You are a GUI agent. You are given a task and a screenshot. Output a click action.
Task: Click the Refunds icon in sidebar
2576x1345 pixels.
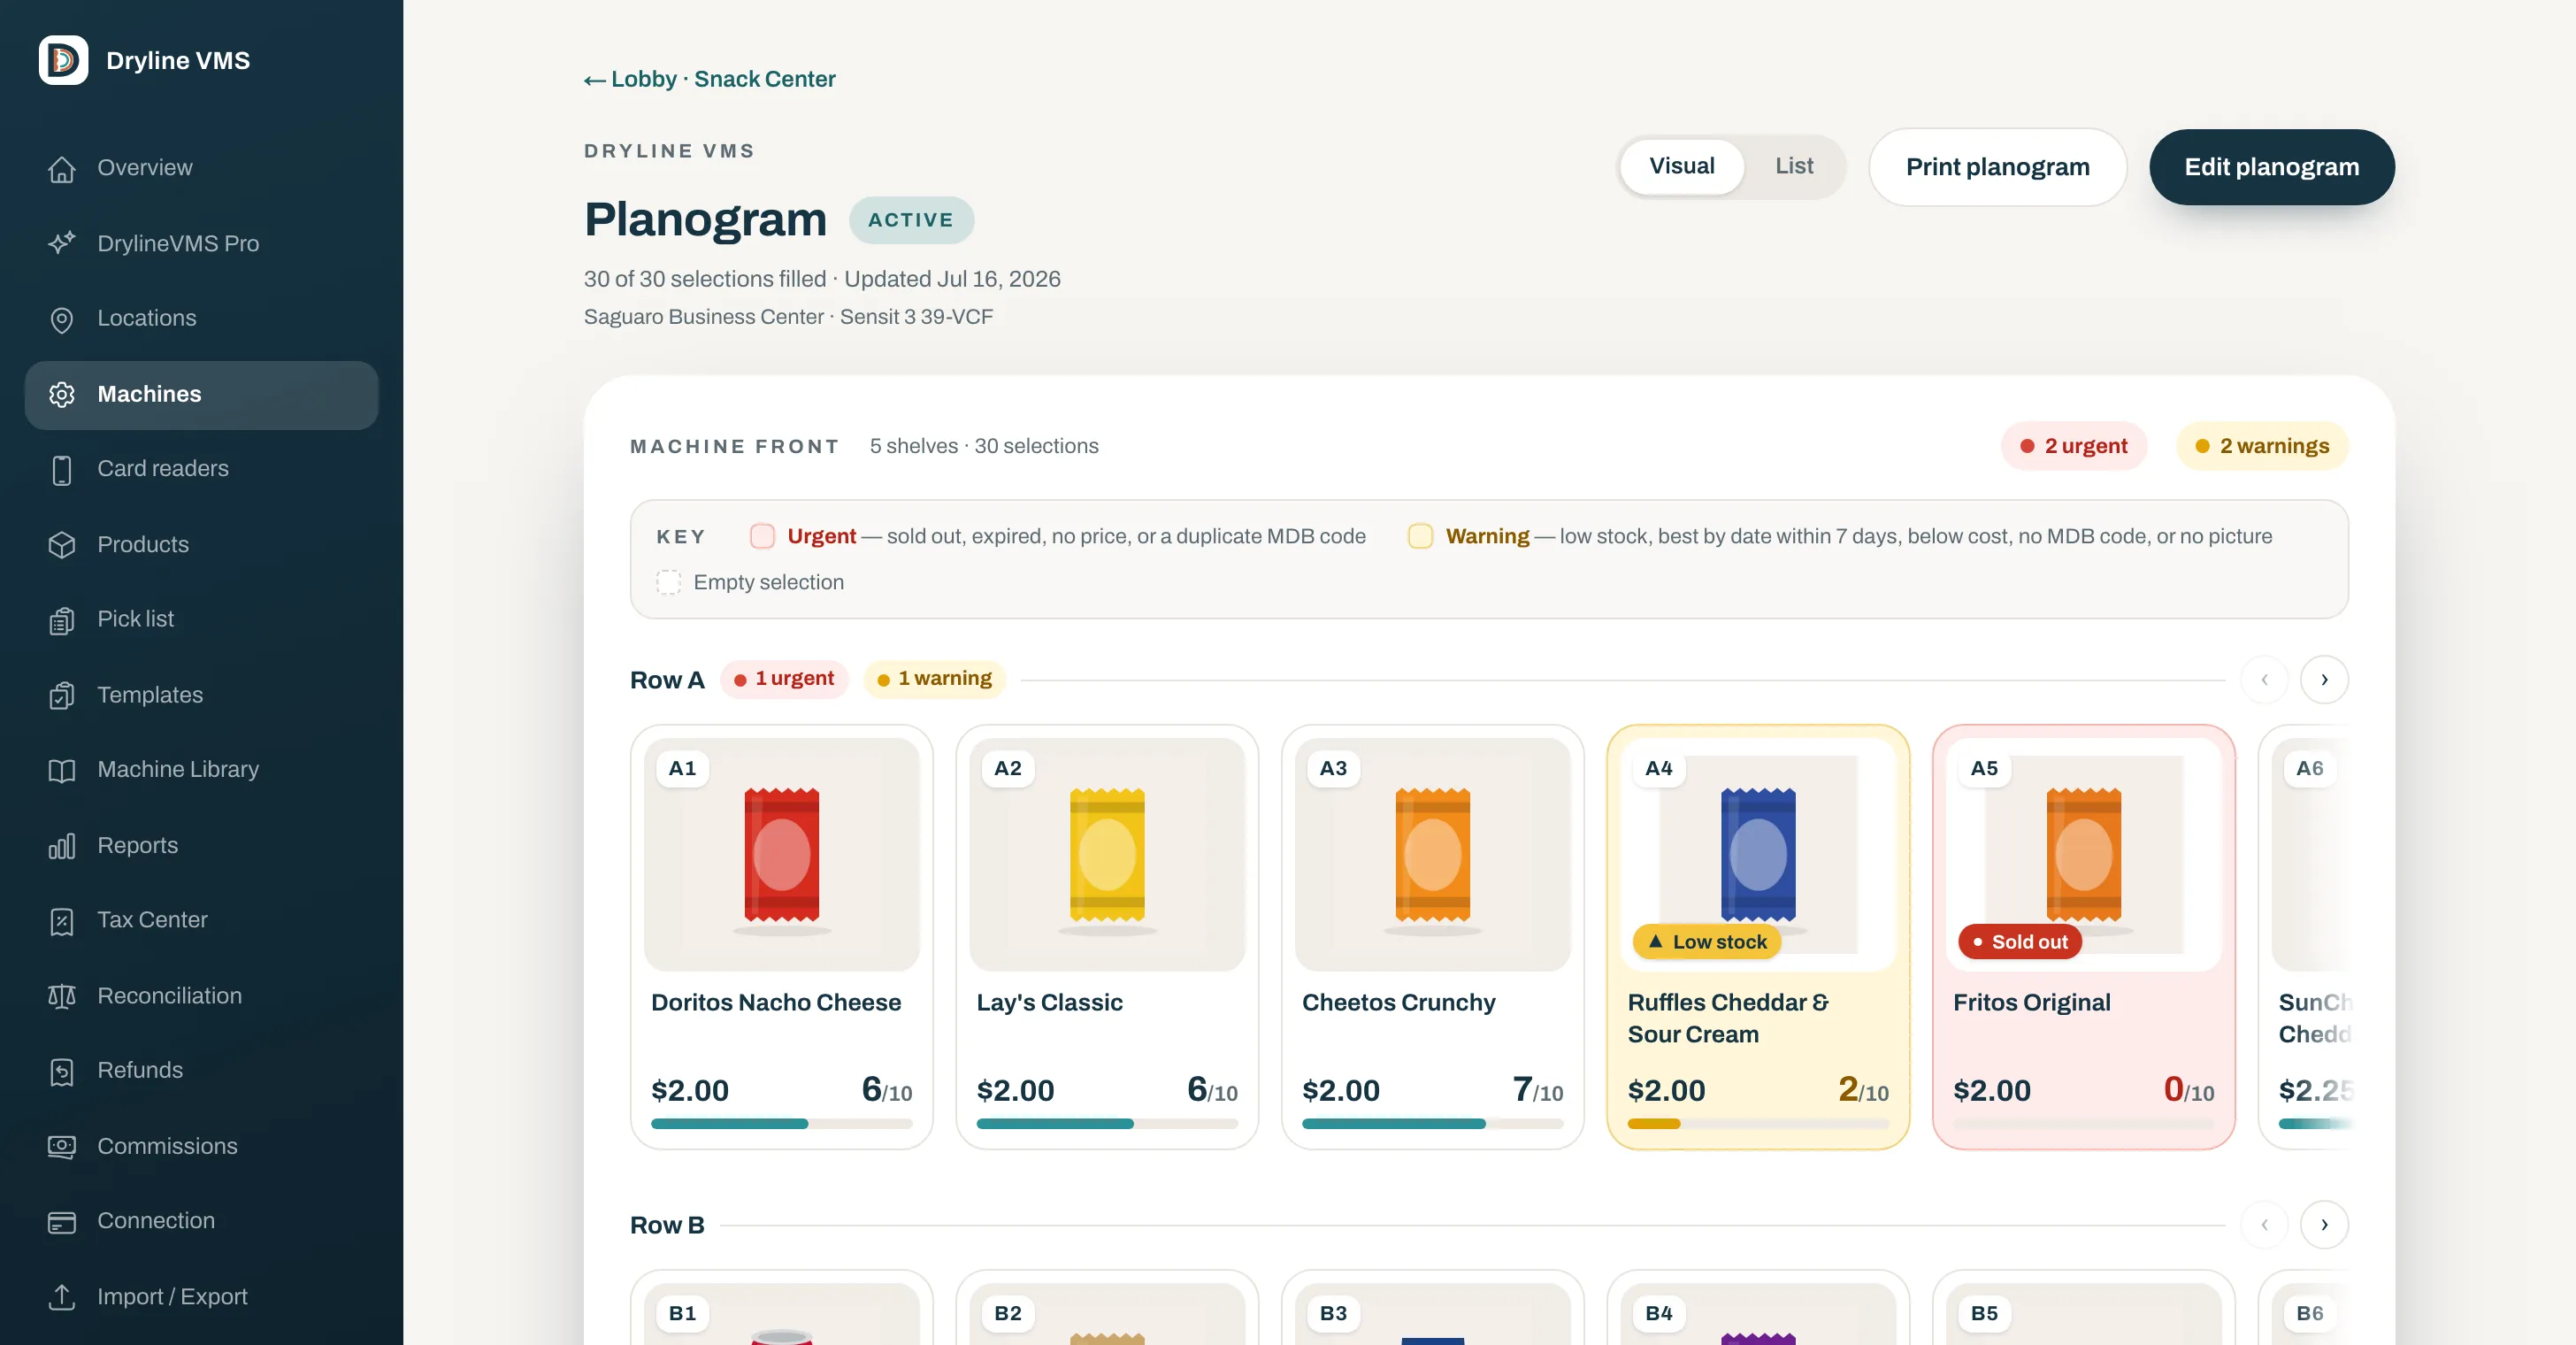coord(62,1071)
